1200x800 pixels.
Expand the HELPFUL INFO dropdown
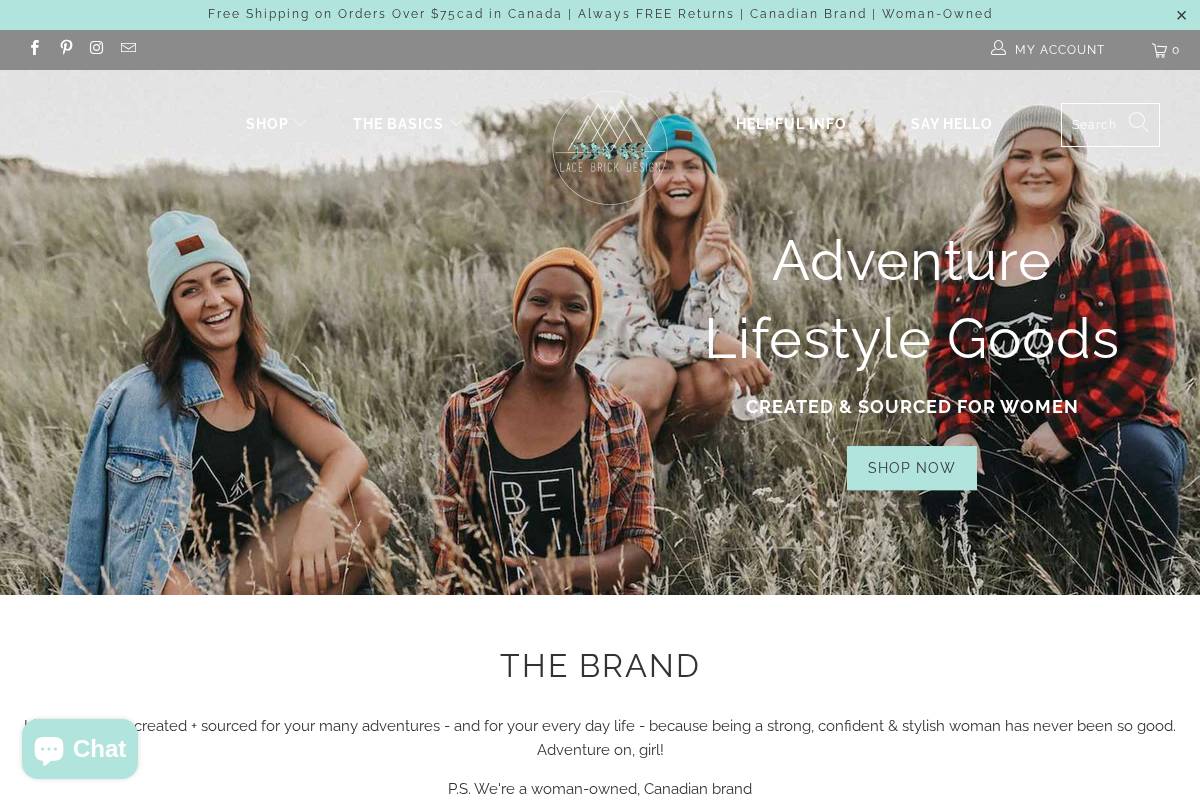pos(800,124)
